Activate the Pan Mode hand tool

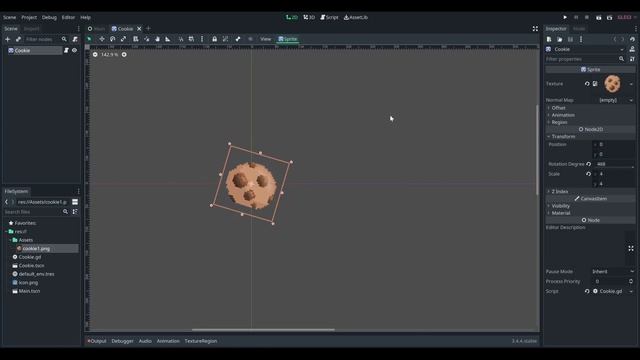[x=158, y=39]
